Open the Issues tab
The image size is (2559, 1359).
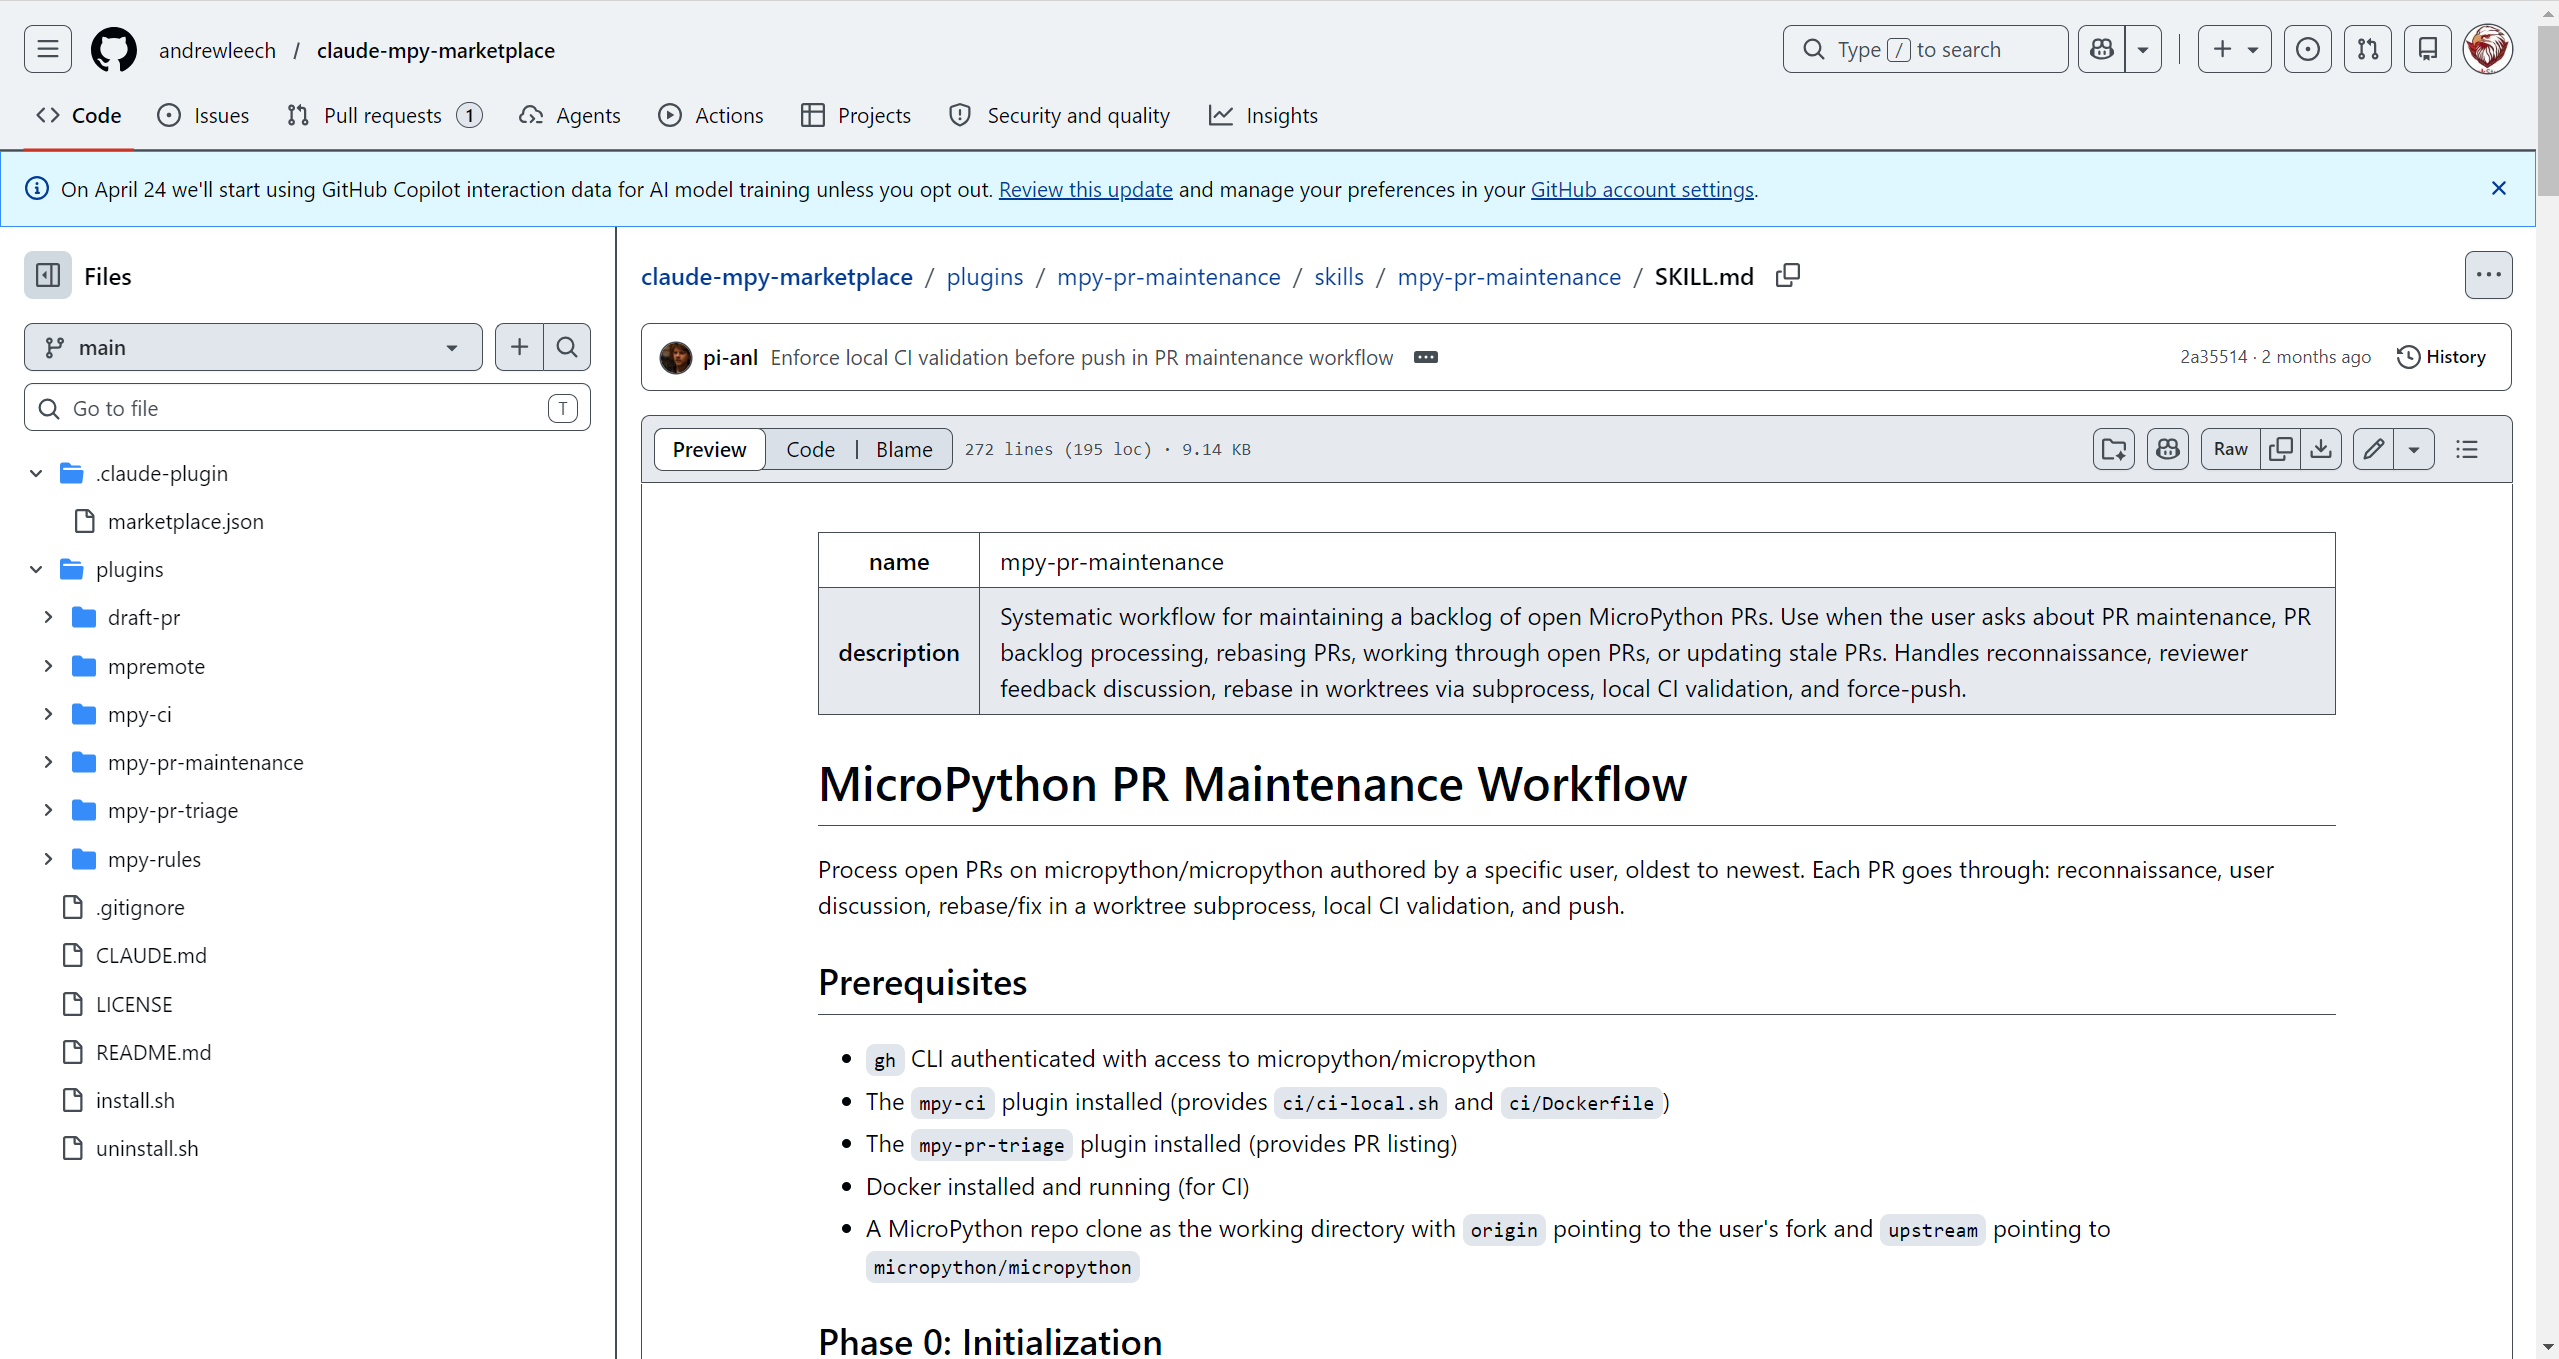203,115
